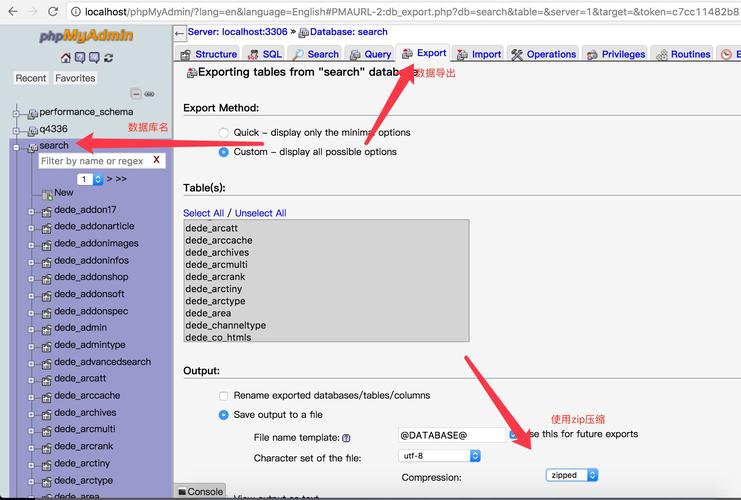Toggle the link with main panel icon
The image size is (741, 500).
tap(149, 94)
